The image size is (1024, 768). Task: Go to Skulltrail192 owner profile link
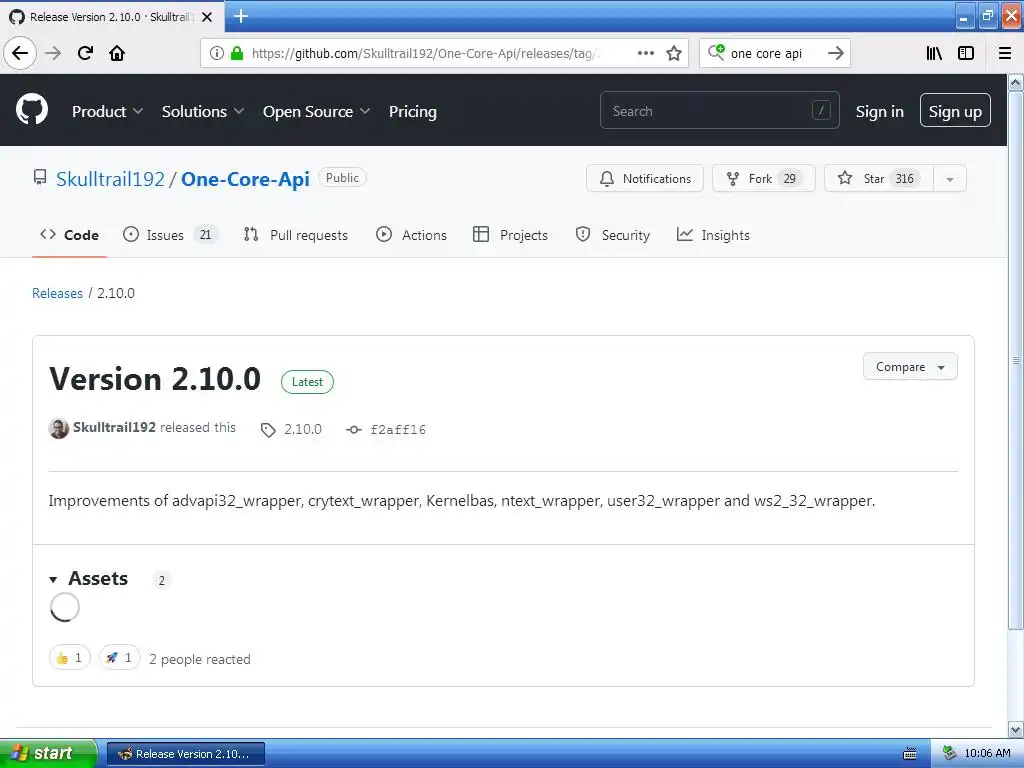pyautogui.click(x=110, y=179)
